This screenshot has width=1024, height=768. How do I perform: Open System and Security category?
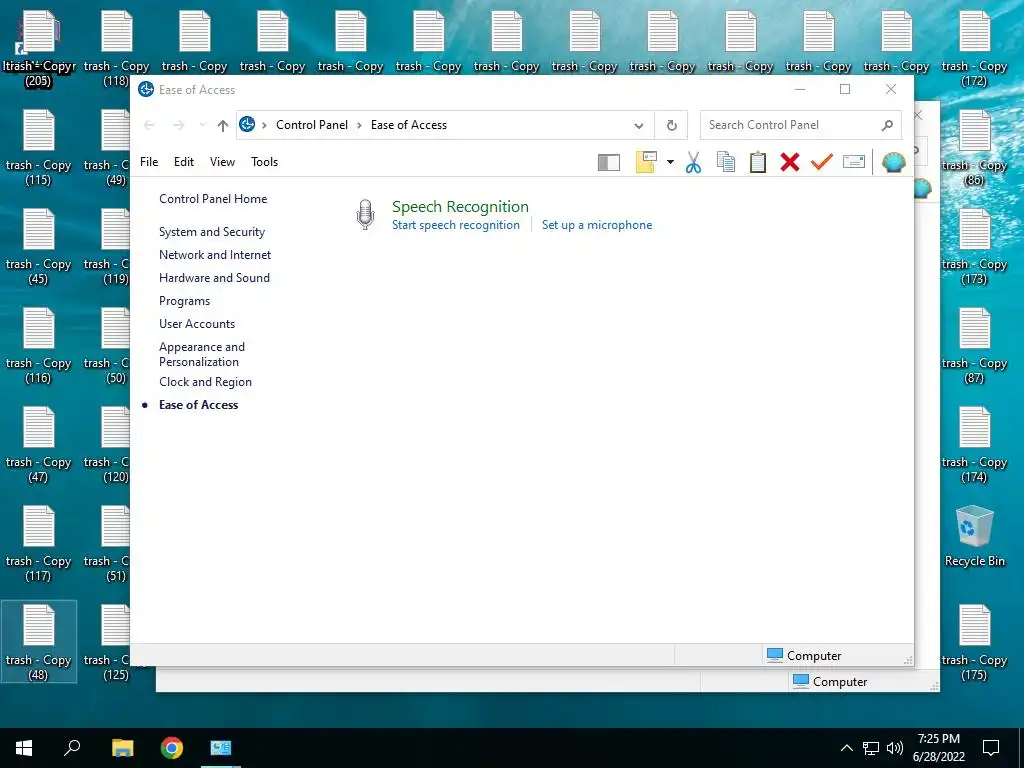pyautogui.click(x=212, y=232)
